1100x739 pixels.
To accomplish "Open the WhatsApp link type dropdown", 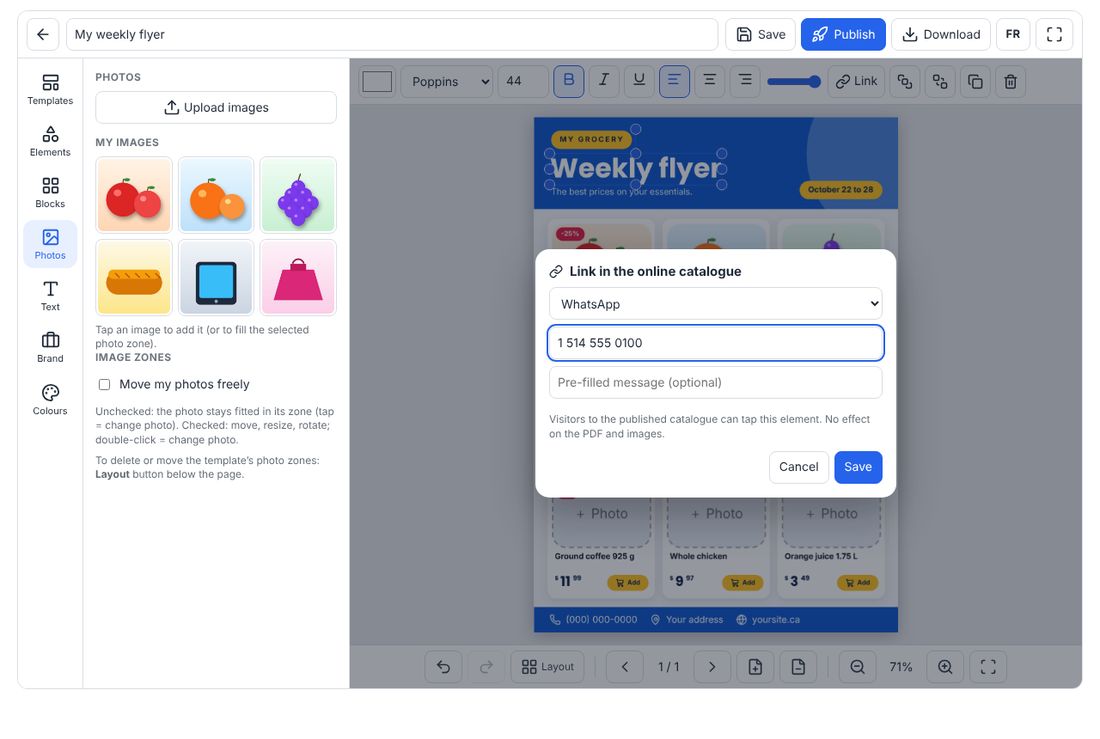I will pyautogui.click(x=716, y=304).
